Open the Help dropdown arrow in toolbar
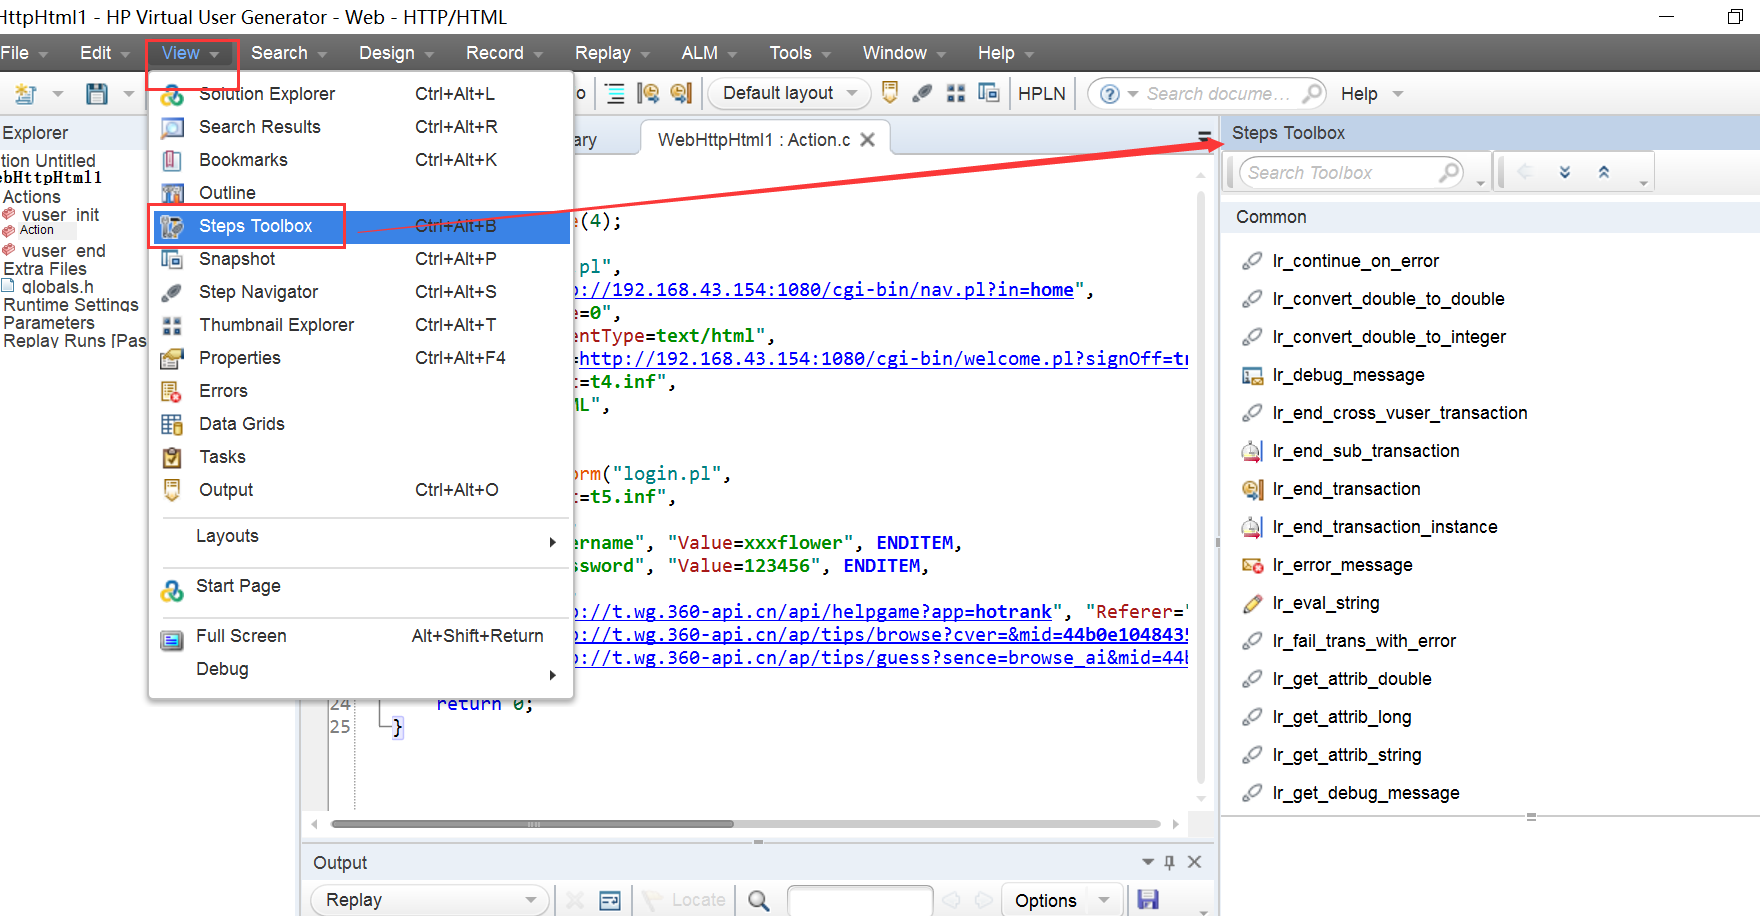Screen dimensions: 1760x916 (x=1398, y=94)
